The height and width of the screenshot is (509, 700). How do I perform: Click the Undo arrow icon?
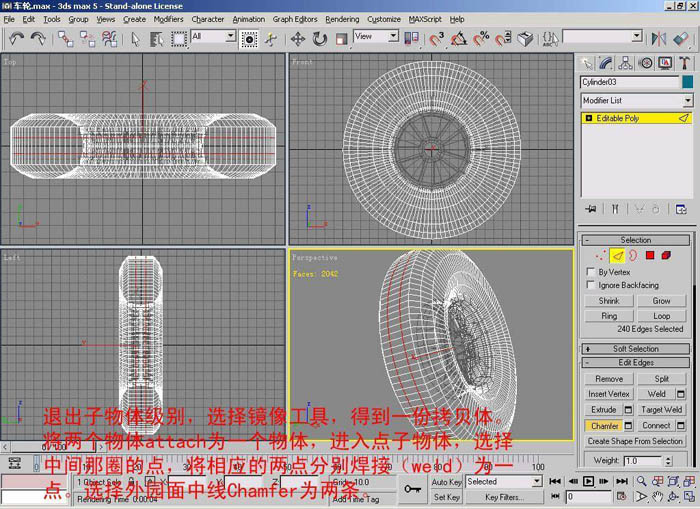point(16,39)
